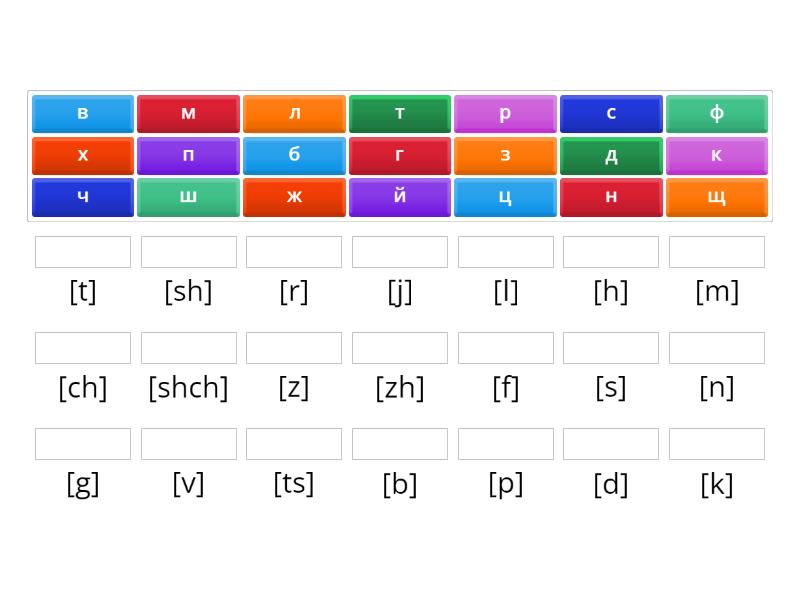Screen dimensions: 800x600
Task: Select the blue tile with letter в
Action: click(83, 113)
